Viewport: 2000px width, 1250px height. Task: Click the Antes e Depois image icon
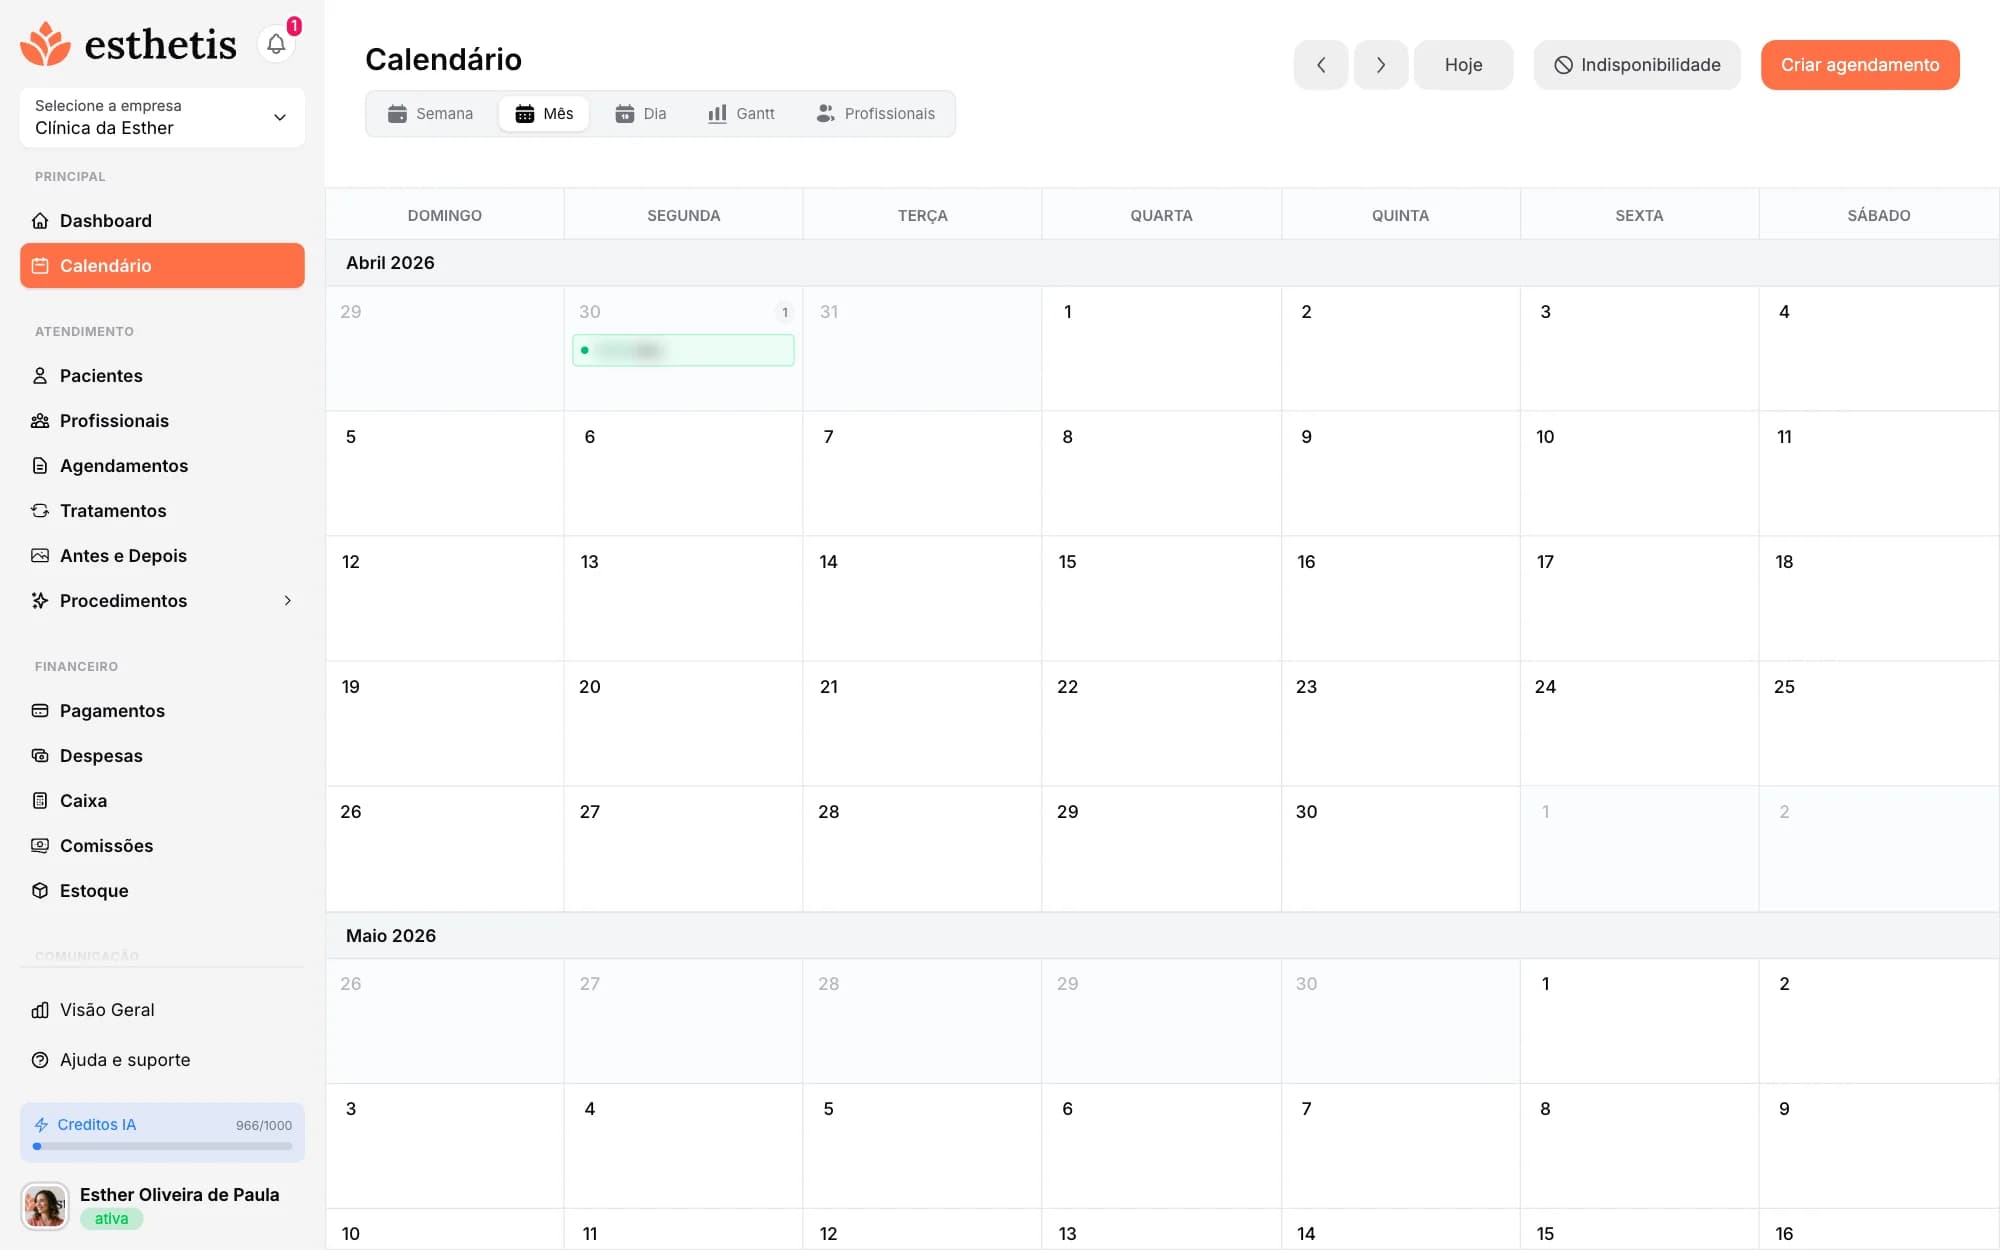click(x=40, y=556)
